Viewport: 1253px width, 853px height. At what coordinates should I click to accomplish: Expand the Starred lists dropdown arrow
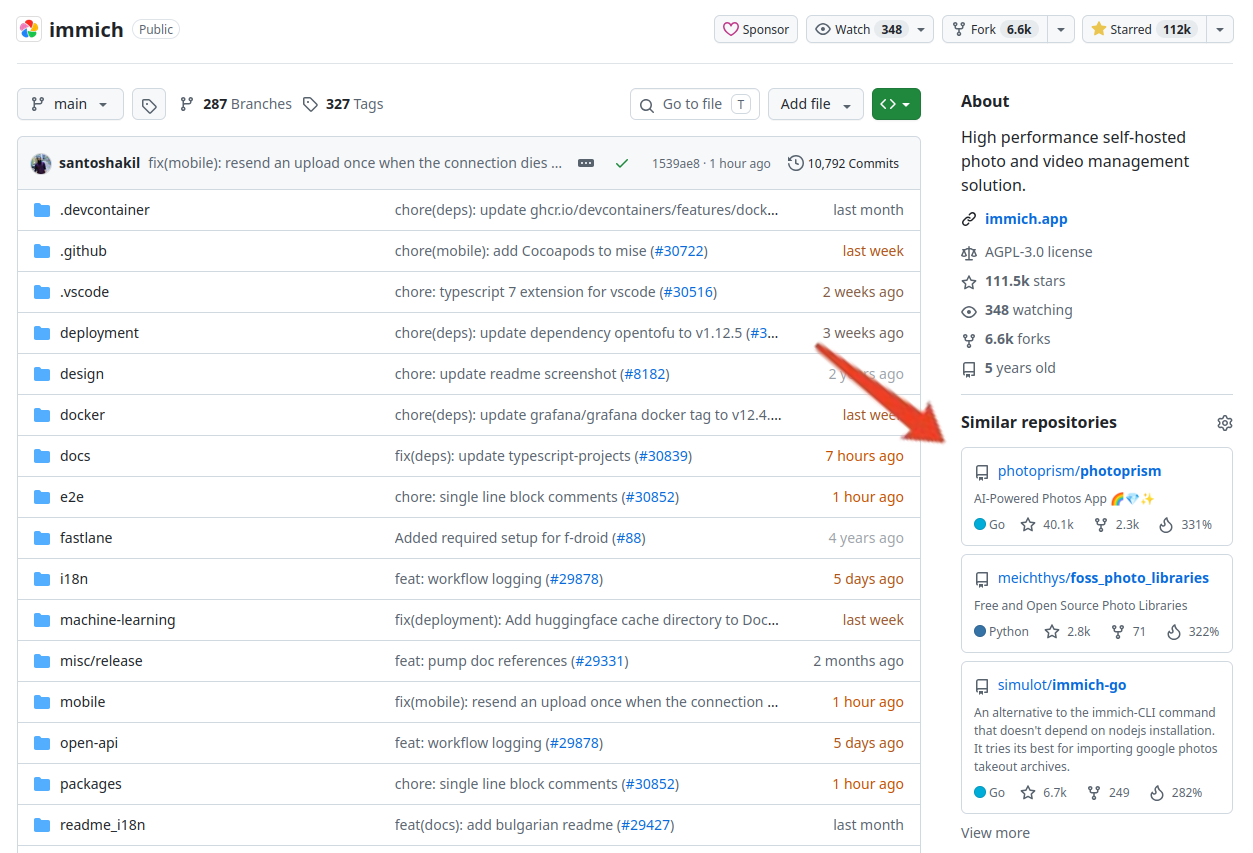(x=1219, y=29)
